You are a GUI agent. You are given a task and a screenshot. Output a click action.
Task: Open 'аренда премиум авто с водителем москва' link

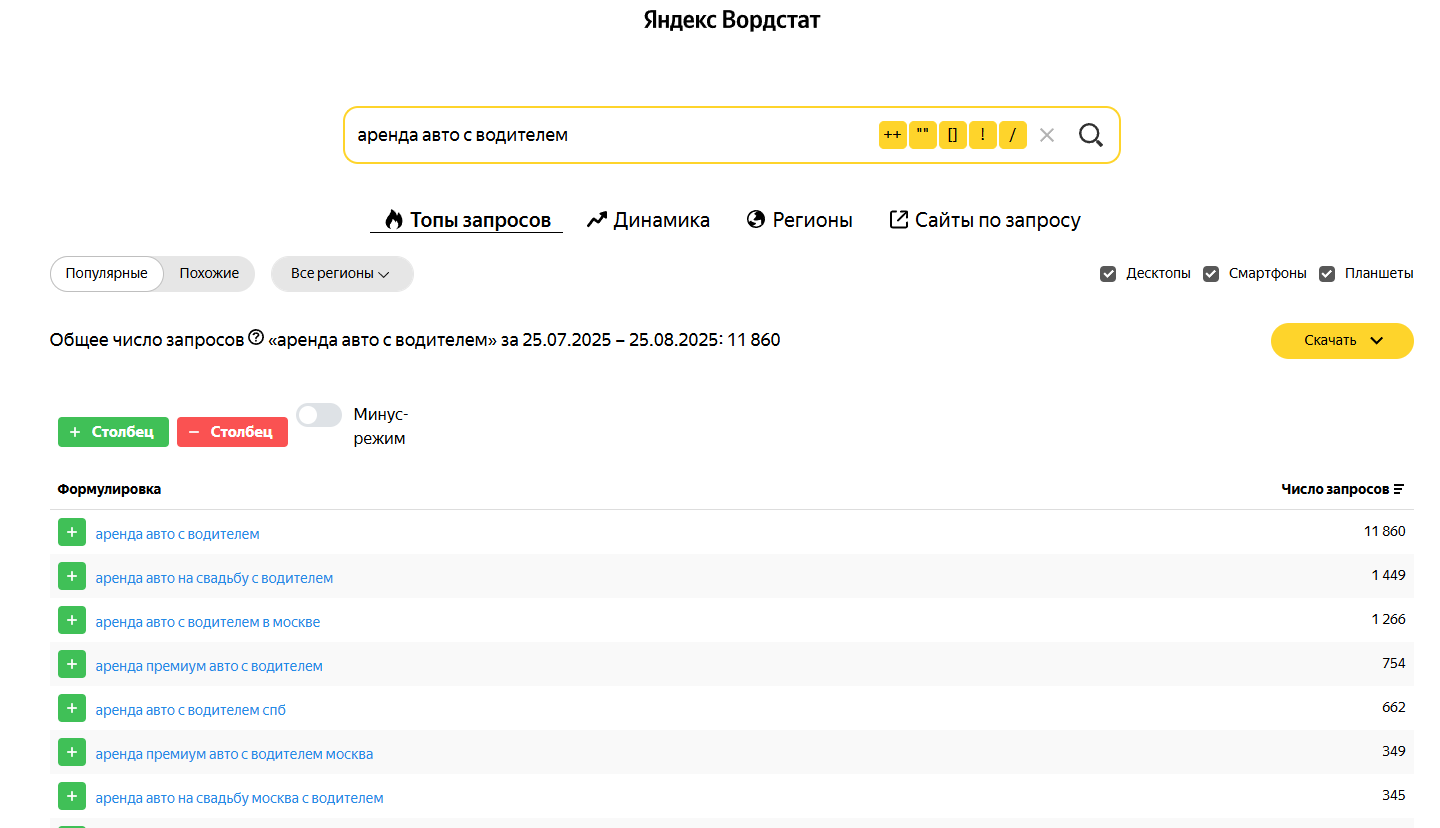click(234, 754)
